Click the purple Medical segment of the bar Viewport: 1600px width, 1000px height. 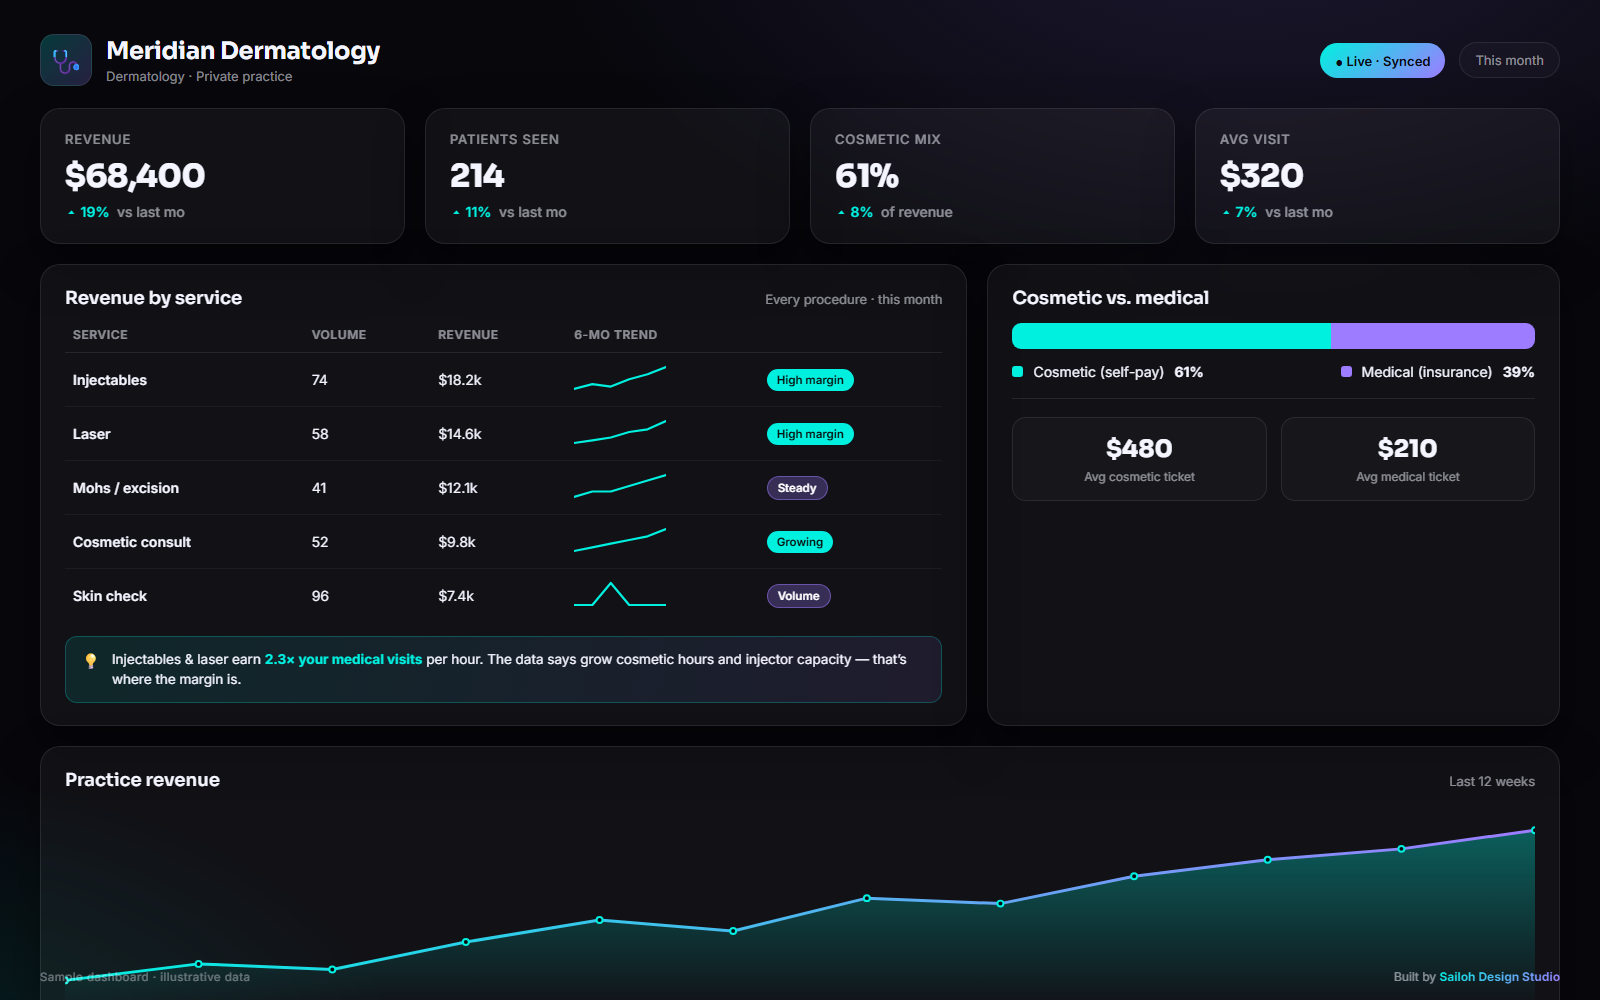click(x=1433, y=336)
